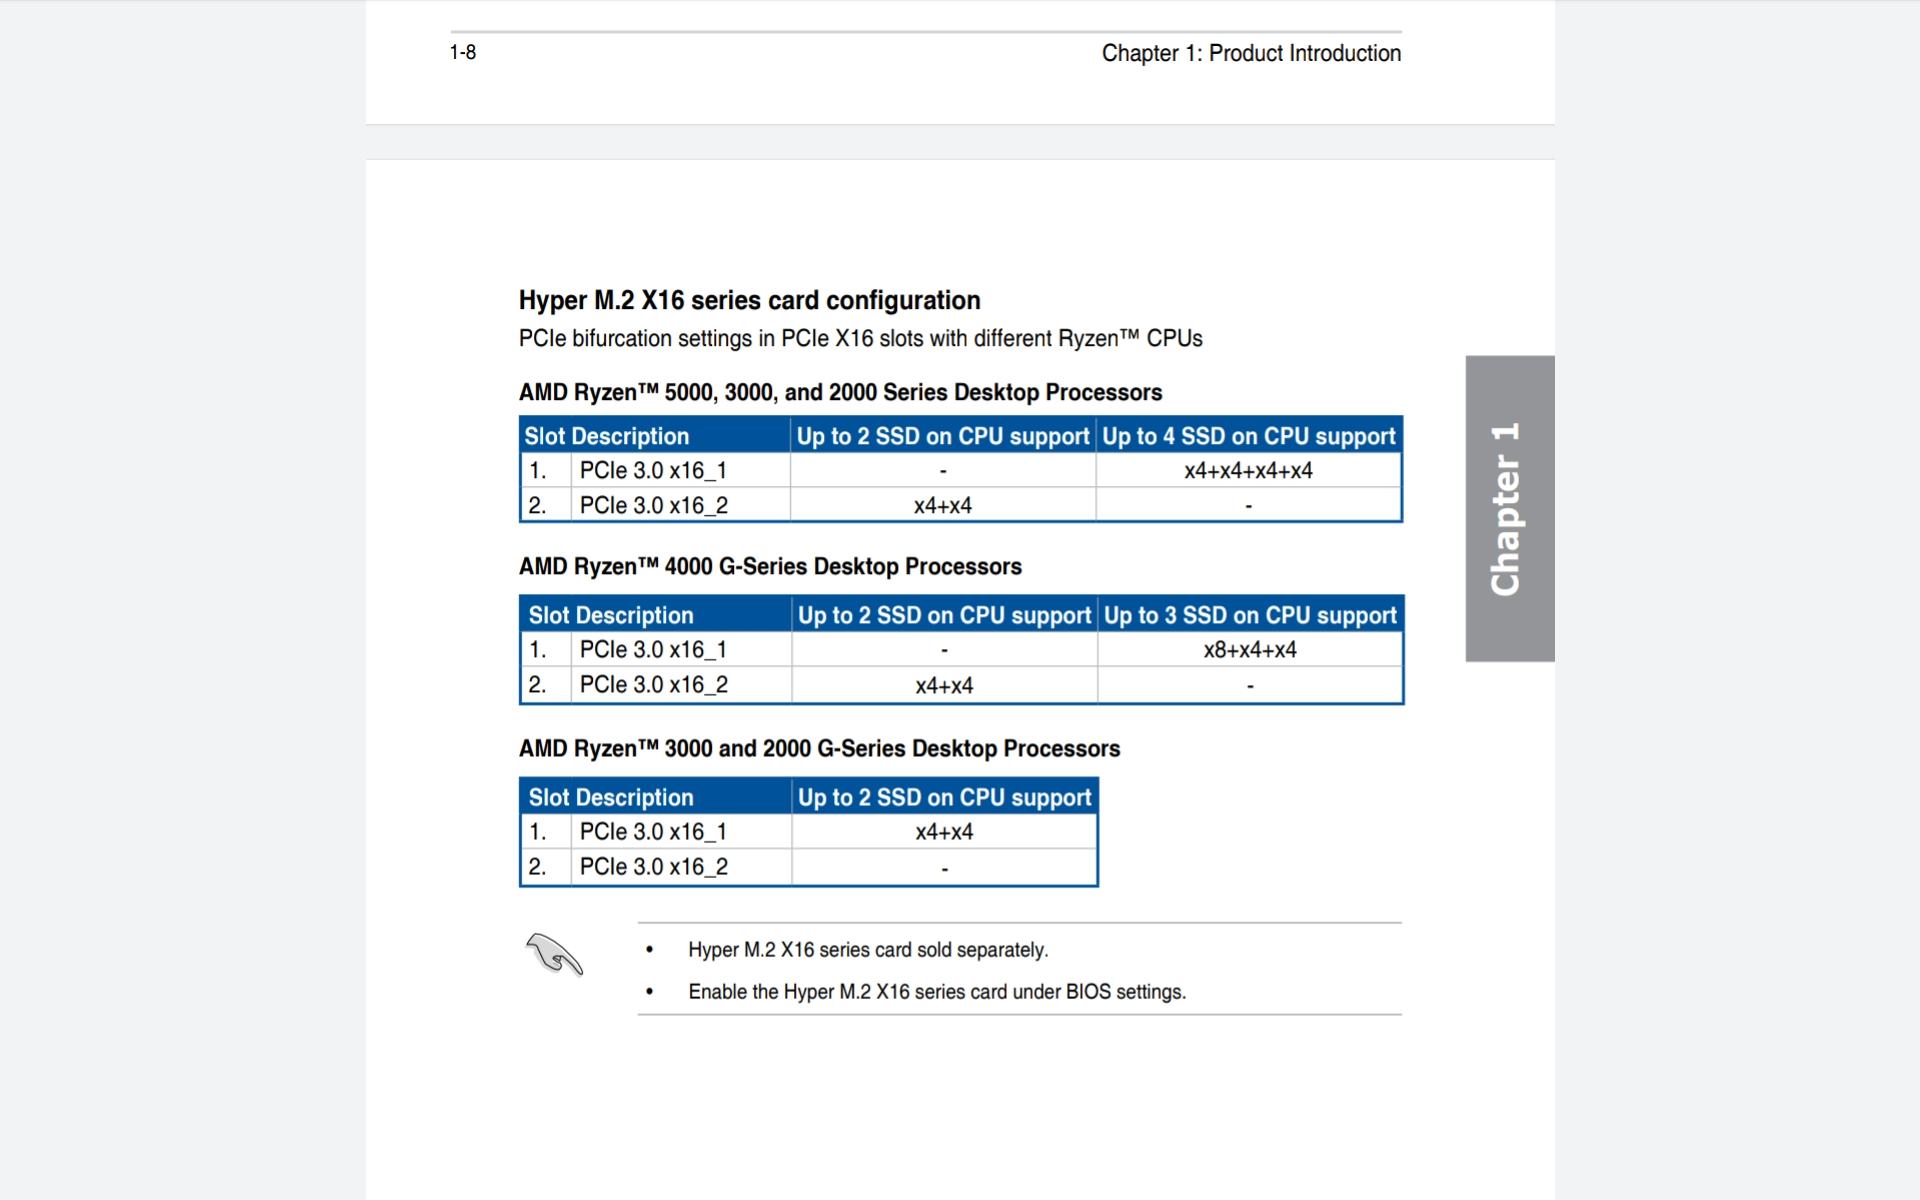This screenshot has width=1920, height=1200.
Task: Click page number 1-8 in the header
Action: 463,52
